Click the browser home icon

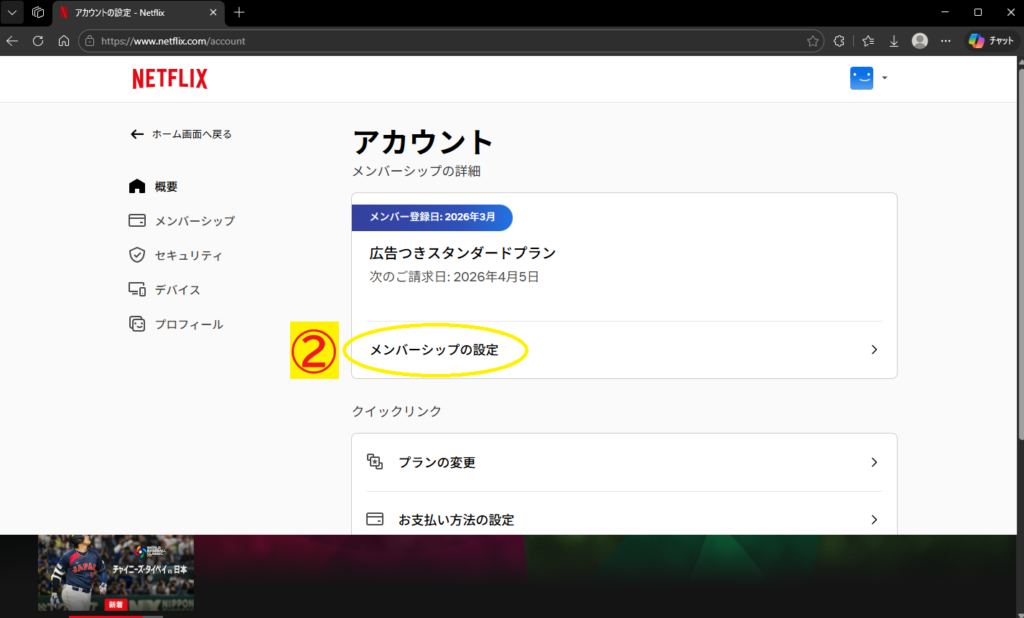64,41
